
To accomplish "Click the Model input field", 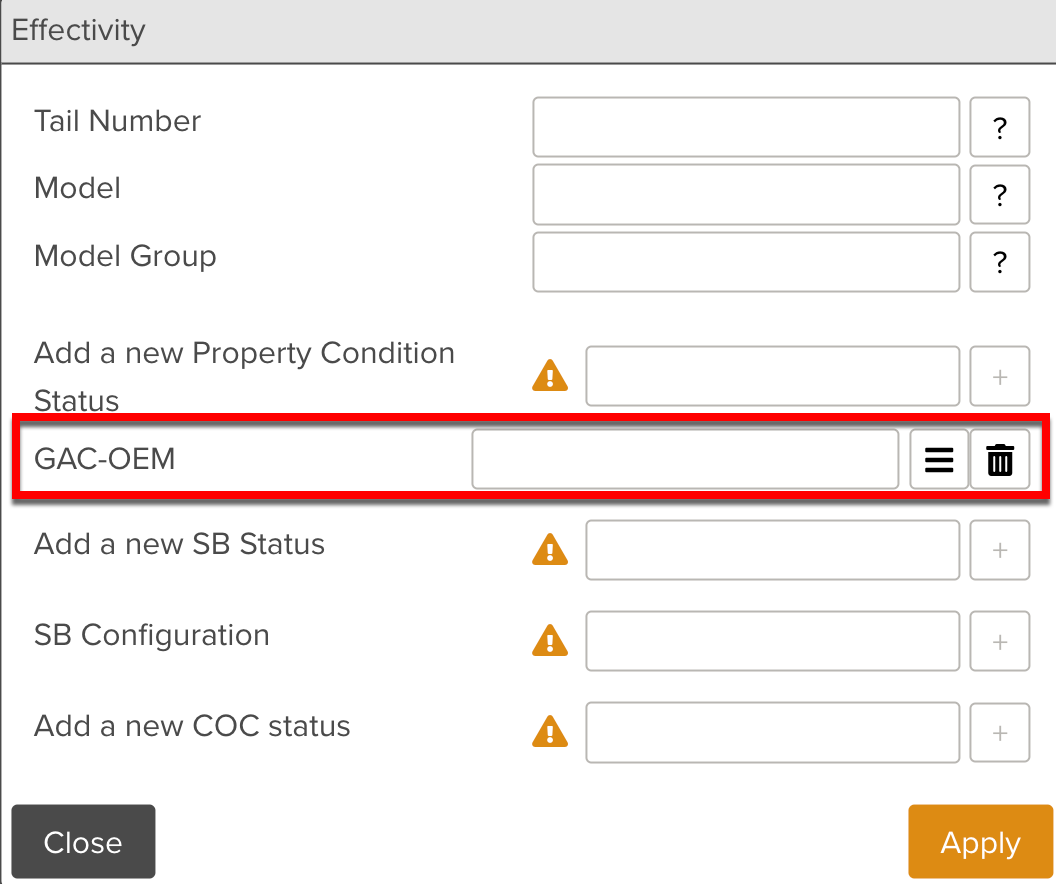I will coord(745,194).
